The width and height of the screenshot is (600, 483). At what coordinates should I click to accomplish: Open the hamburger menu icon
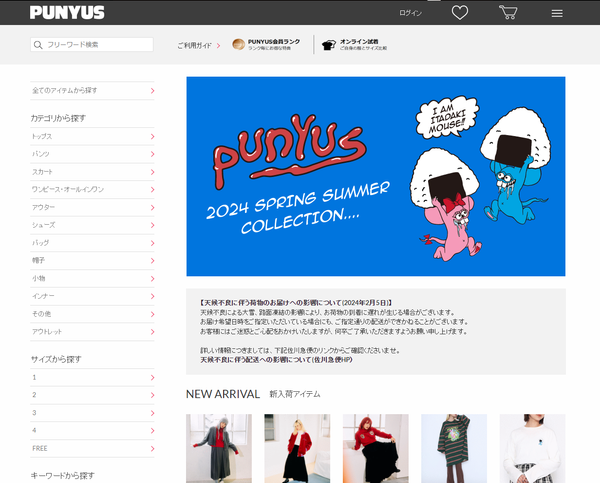click(557, 13)
